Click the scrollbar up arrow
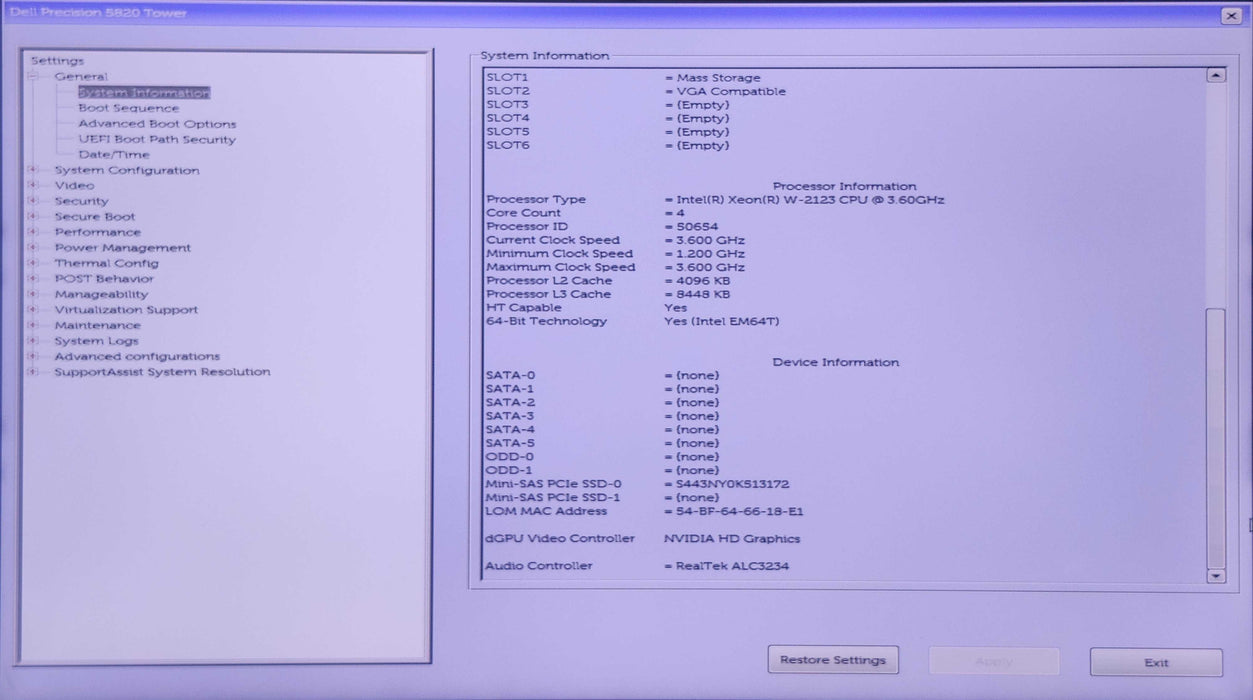This screenshot has width=1253, height=700. click(1216, 75)
